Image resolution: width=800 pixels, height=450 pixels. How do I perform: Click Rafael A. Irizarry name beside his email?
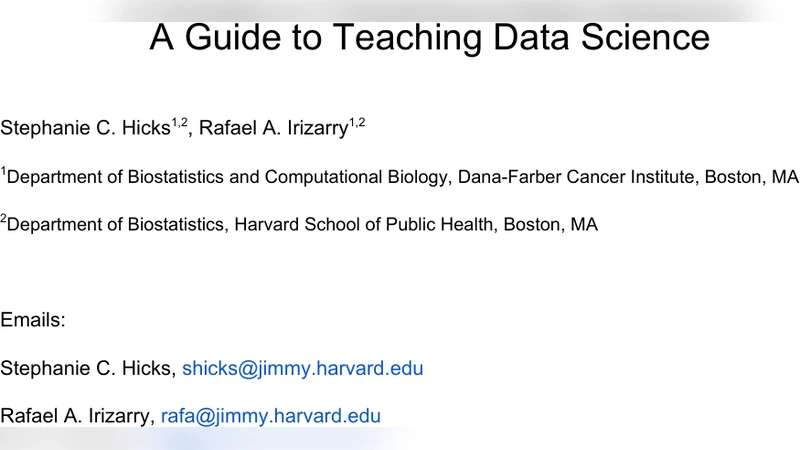[75, 416]
